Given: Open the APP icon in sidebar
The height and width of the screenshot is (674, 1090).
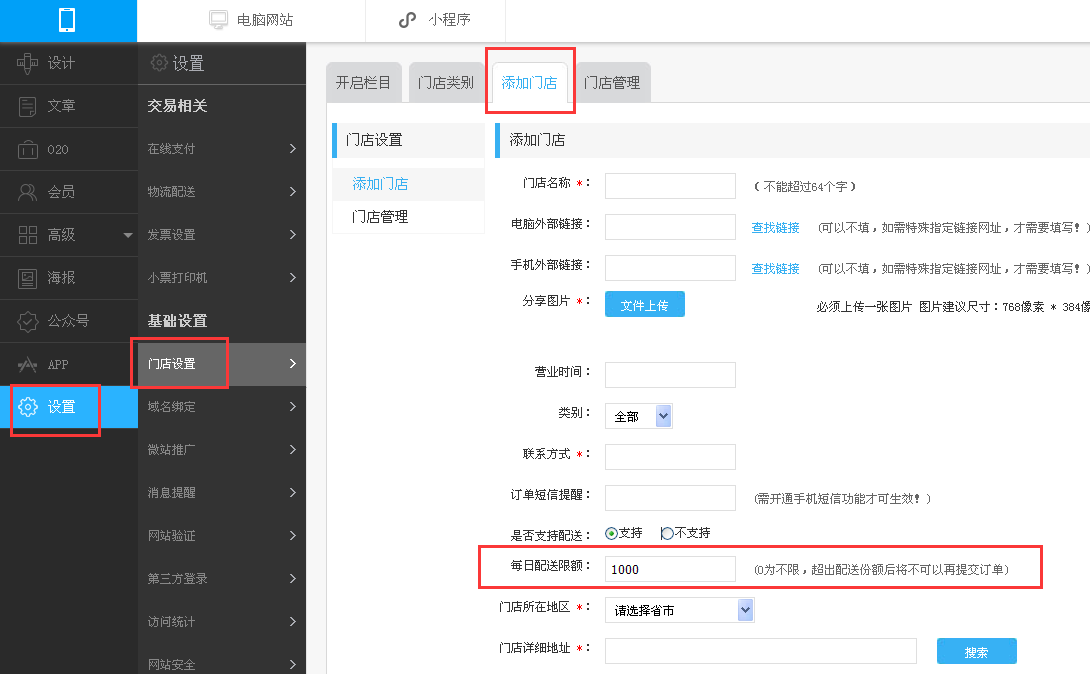Looking at the screenshot, I should tap(27, 364).
